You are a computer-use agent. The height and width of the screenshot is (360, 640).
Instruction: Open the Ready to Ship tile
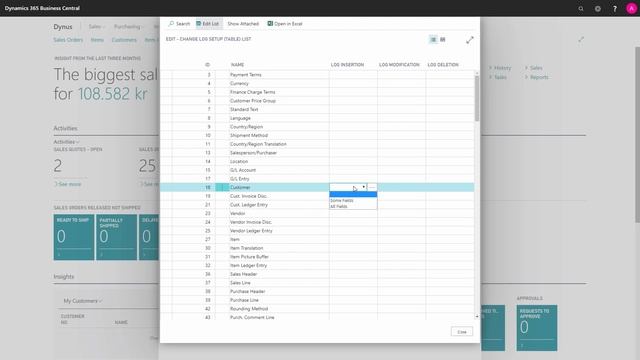pyautogui.click(x=73, y=238)
